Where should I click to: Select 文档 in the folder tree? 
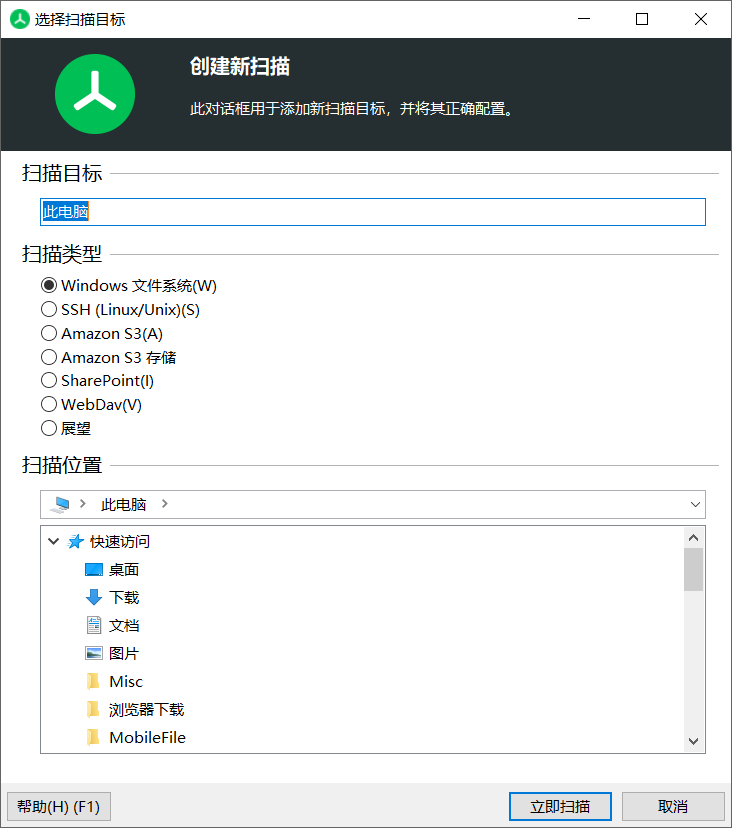tap(124, 625)
